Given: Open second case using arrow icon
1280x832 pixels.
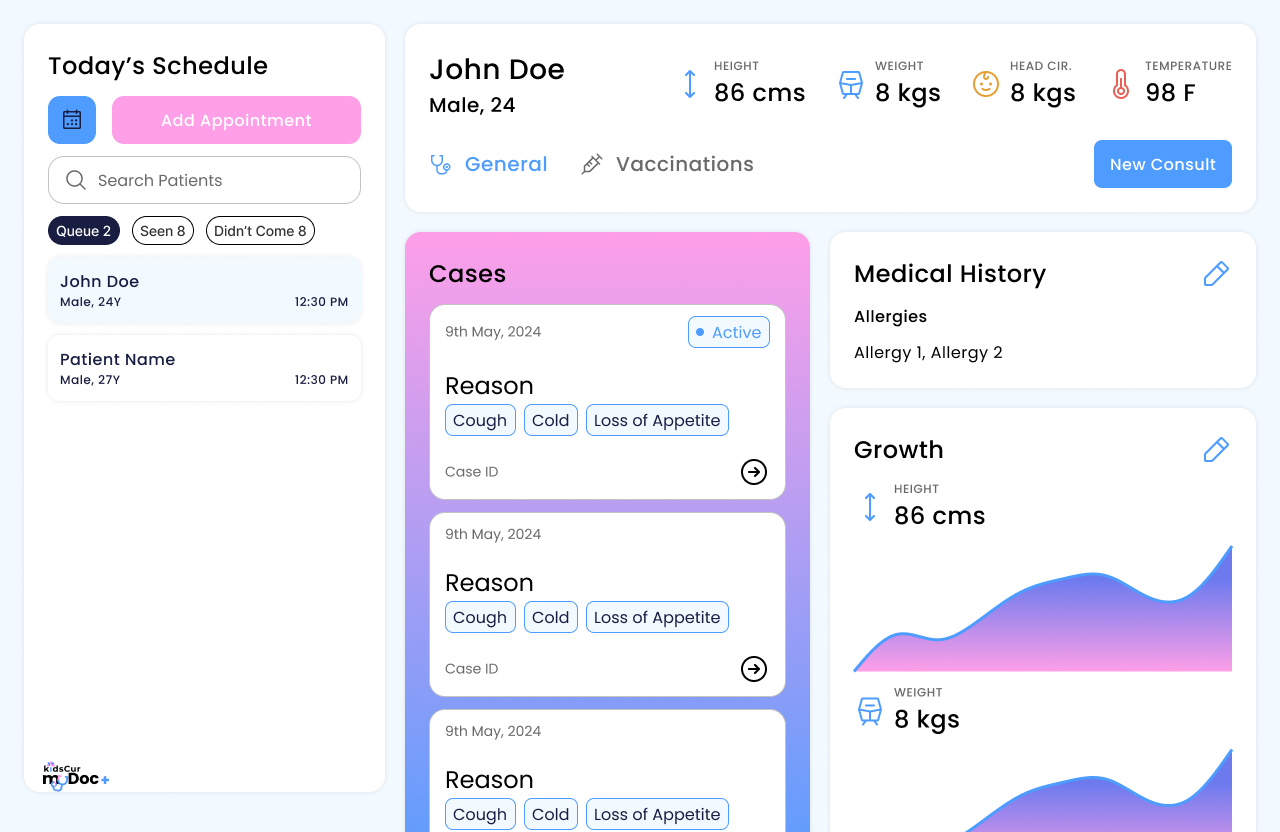Looking at the screenshot, I should [754, 669].
